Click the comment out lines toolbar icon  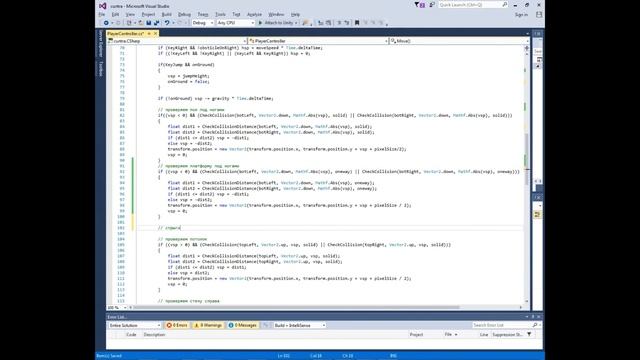pos(339,23)
